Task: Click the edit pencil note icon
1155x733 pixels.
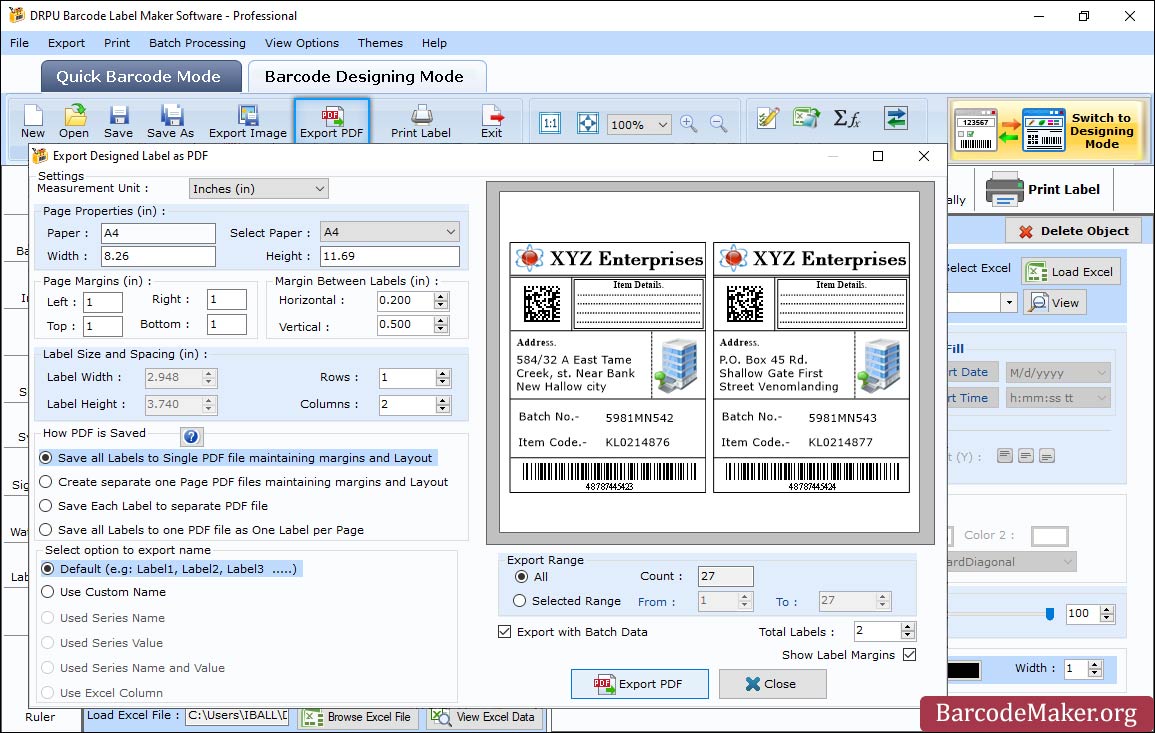Action: click(768, 118)
